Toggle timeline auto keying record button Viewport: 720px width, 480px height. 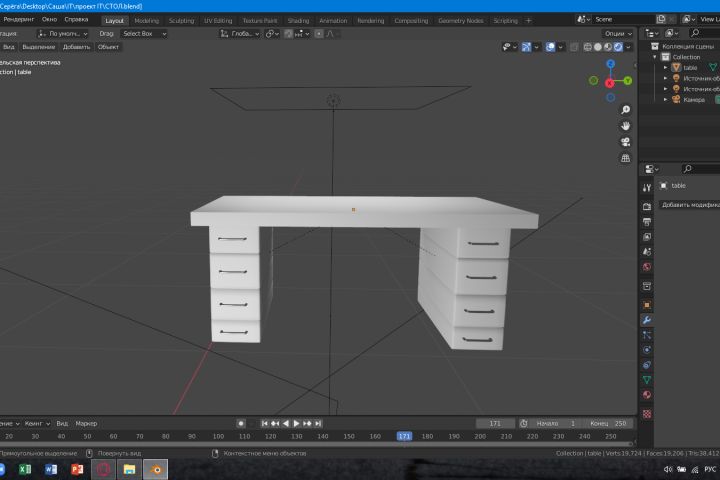tap(241, 424)
